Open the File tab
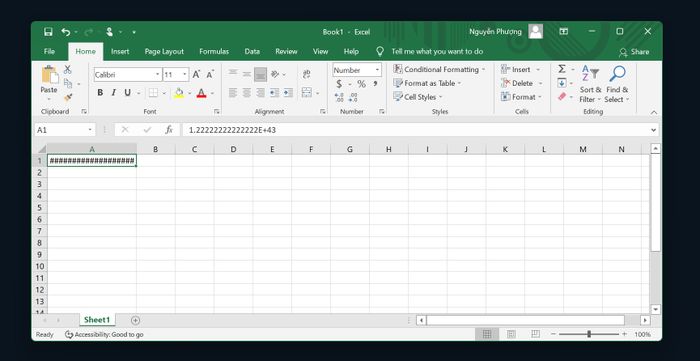This screenshot has height=361, width=700. [x=49, y=52]
